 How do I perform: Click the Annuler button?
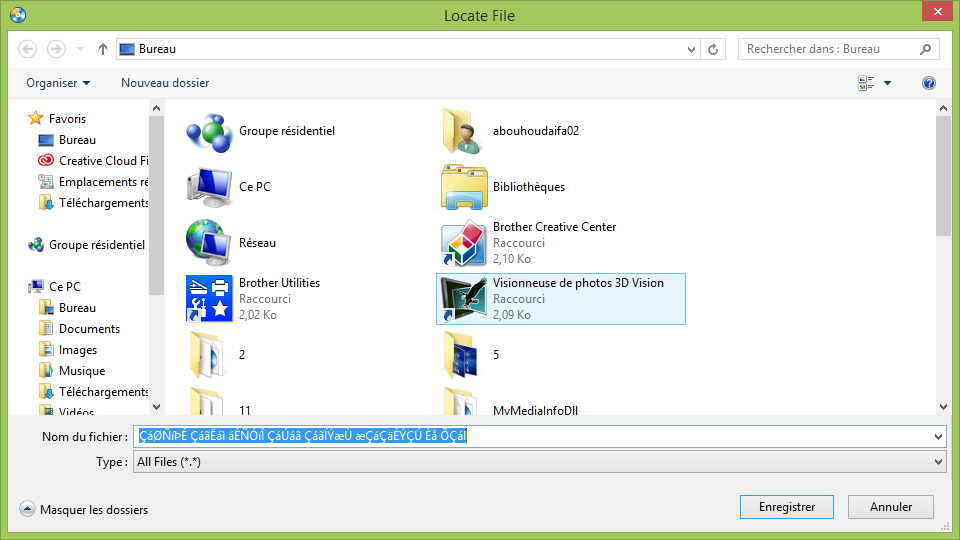click(891, 507)
